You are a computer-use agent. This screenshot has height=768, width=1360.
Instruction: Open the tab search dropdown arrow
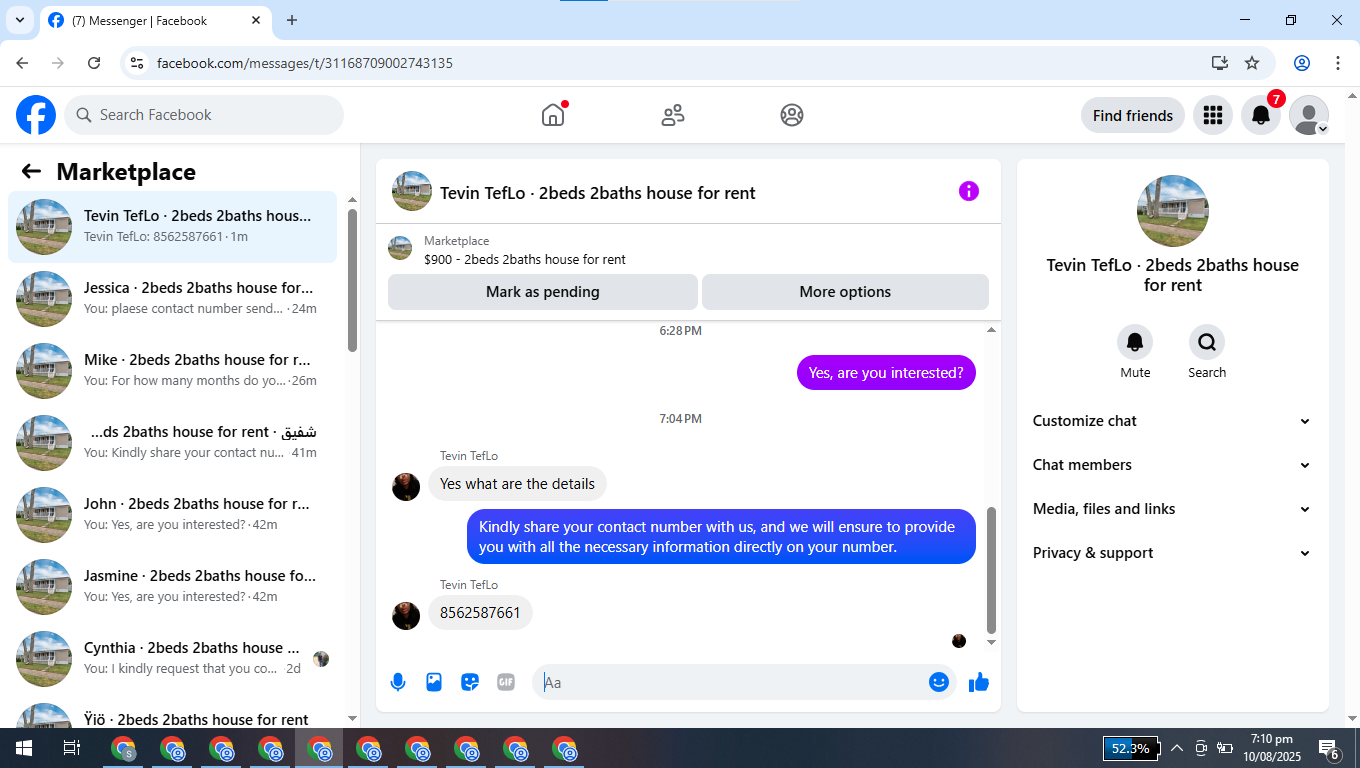(x=19, y=20)
